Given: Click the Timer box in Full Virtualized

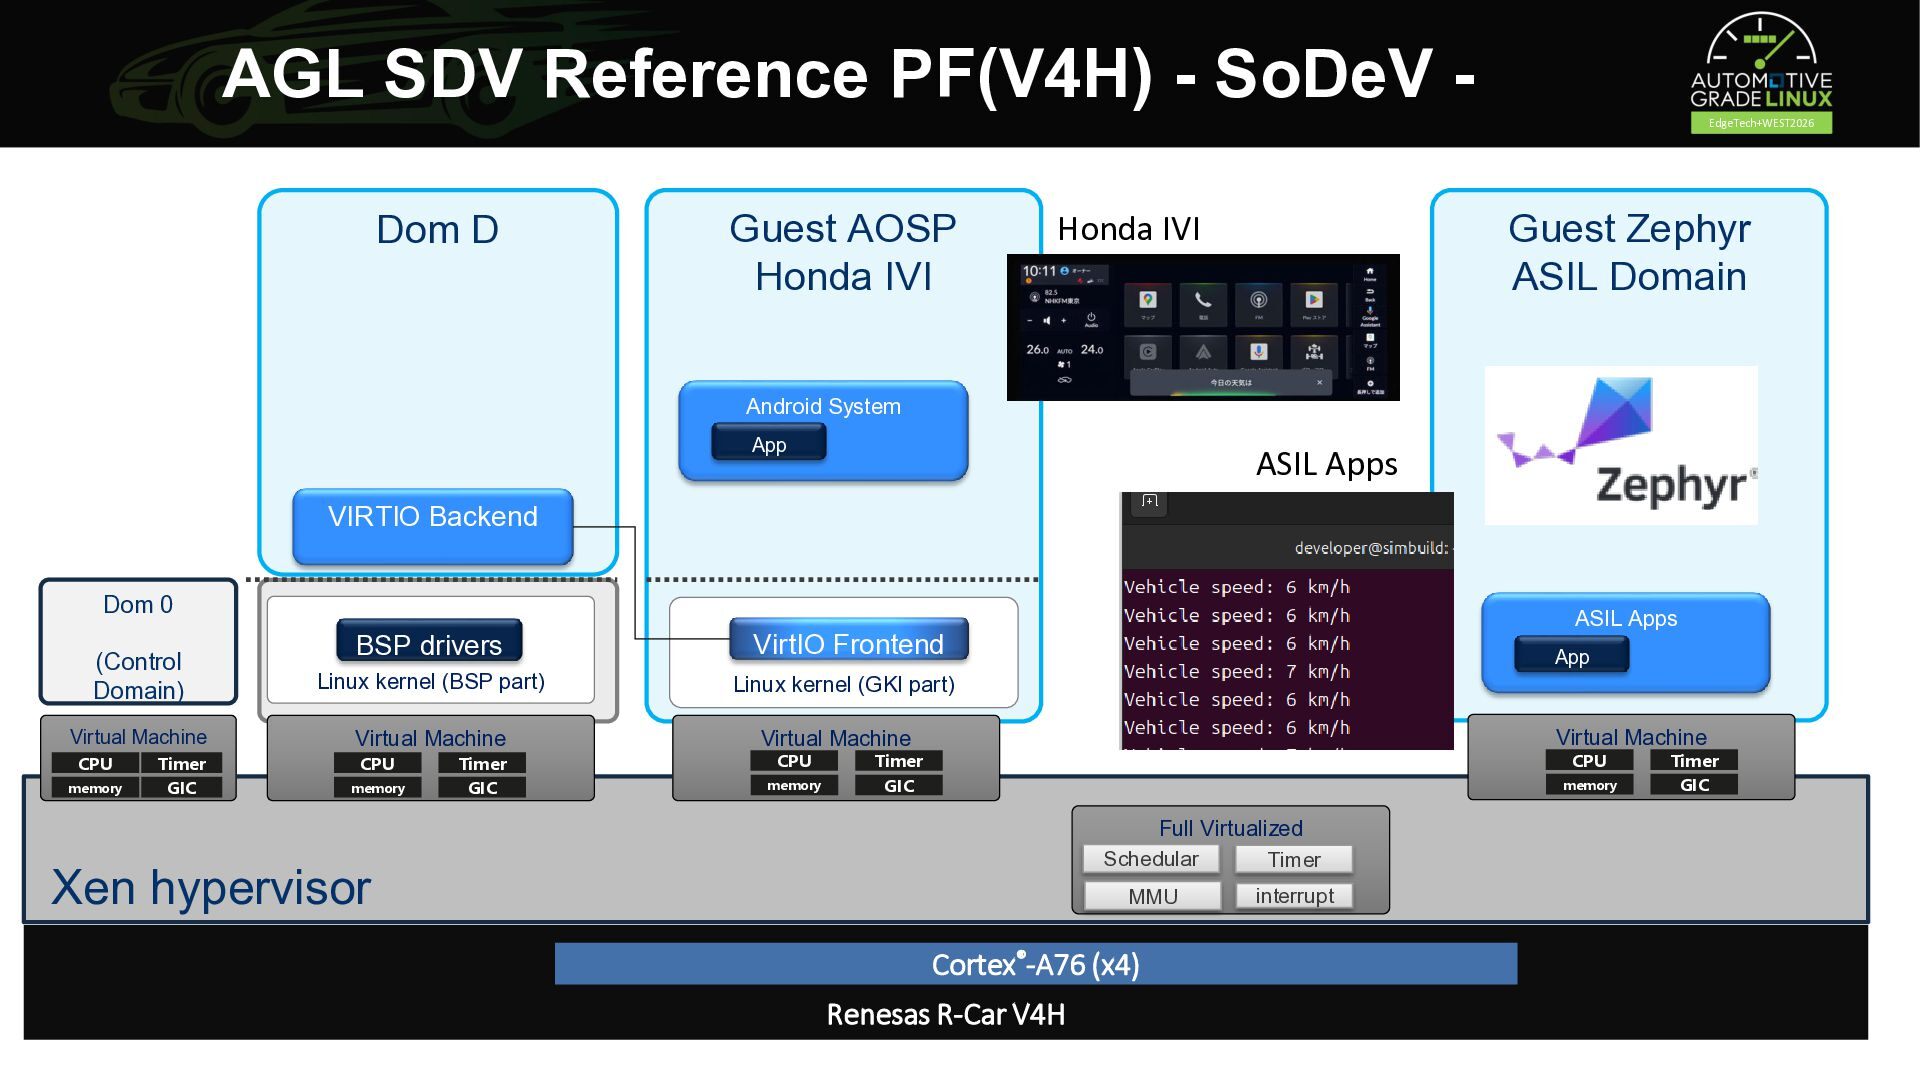Looking at the screenshot, I should (1294, 859).
